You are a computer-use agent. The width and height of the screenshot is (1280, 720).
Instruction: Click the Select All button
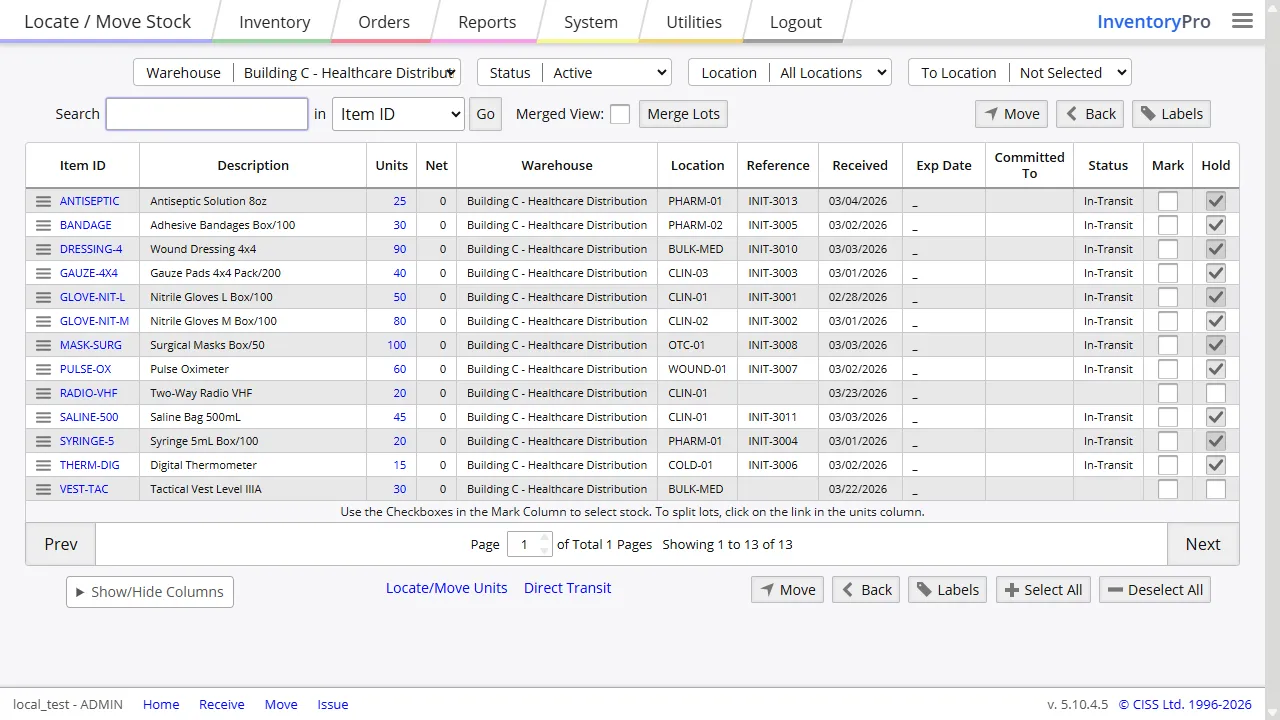click(1043, 590)
